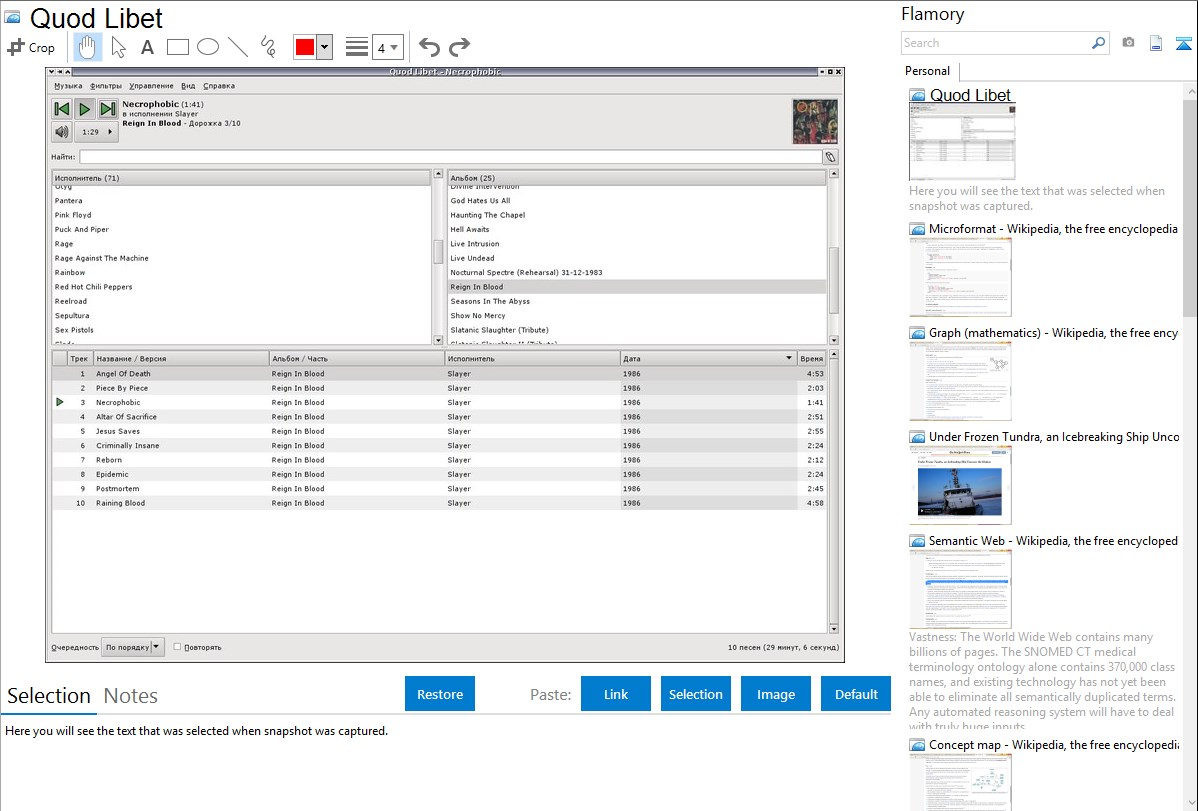Select the Crop tool
1198x811 pixels.
pyautogui.click(x=31, y=47)
